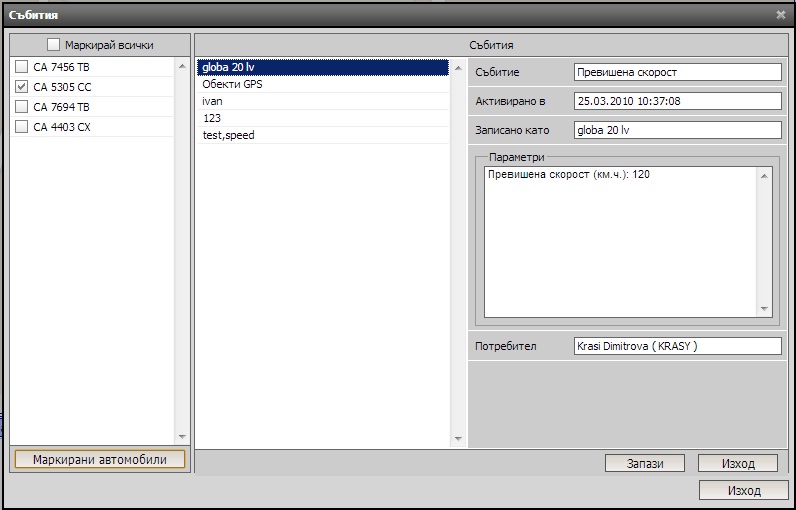The width and height of the screenshot is (796, 510).
Task: Check the CA 7694 TB vehicle checkbox
Action: [x=21, y=107]
